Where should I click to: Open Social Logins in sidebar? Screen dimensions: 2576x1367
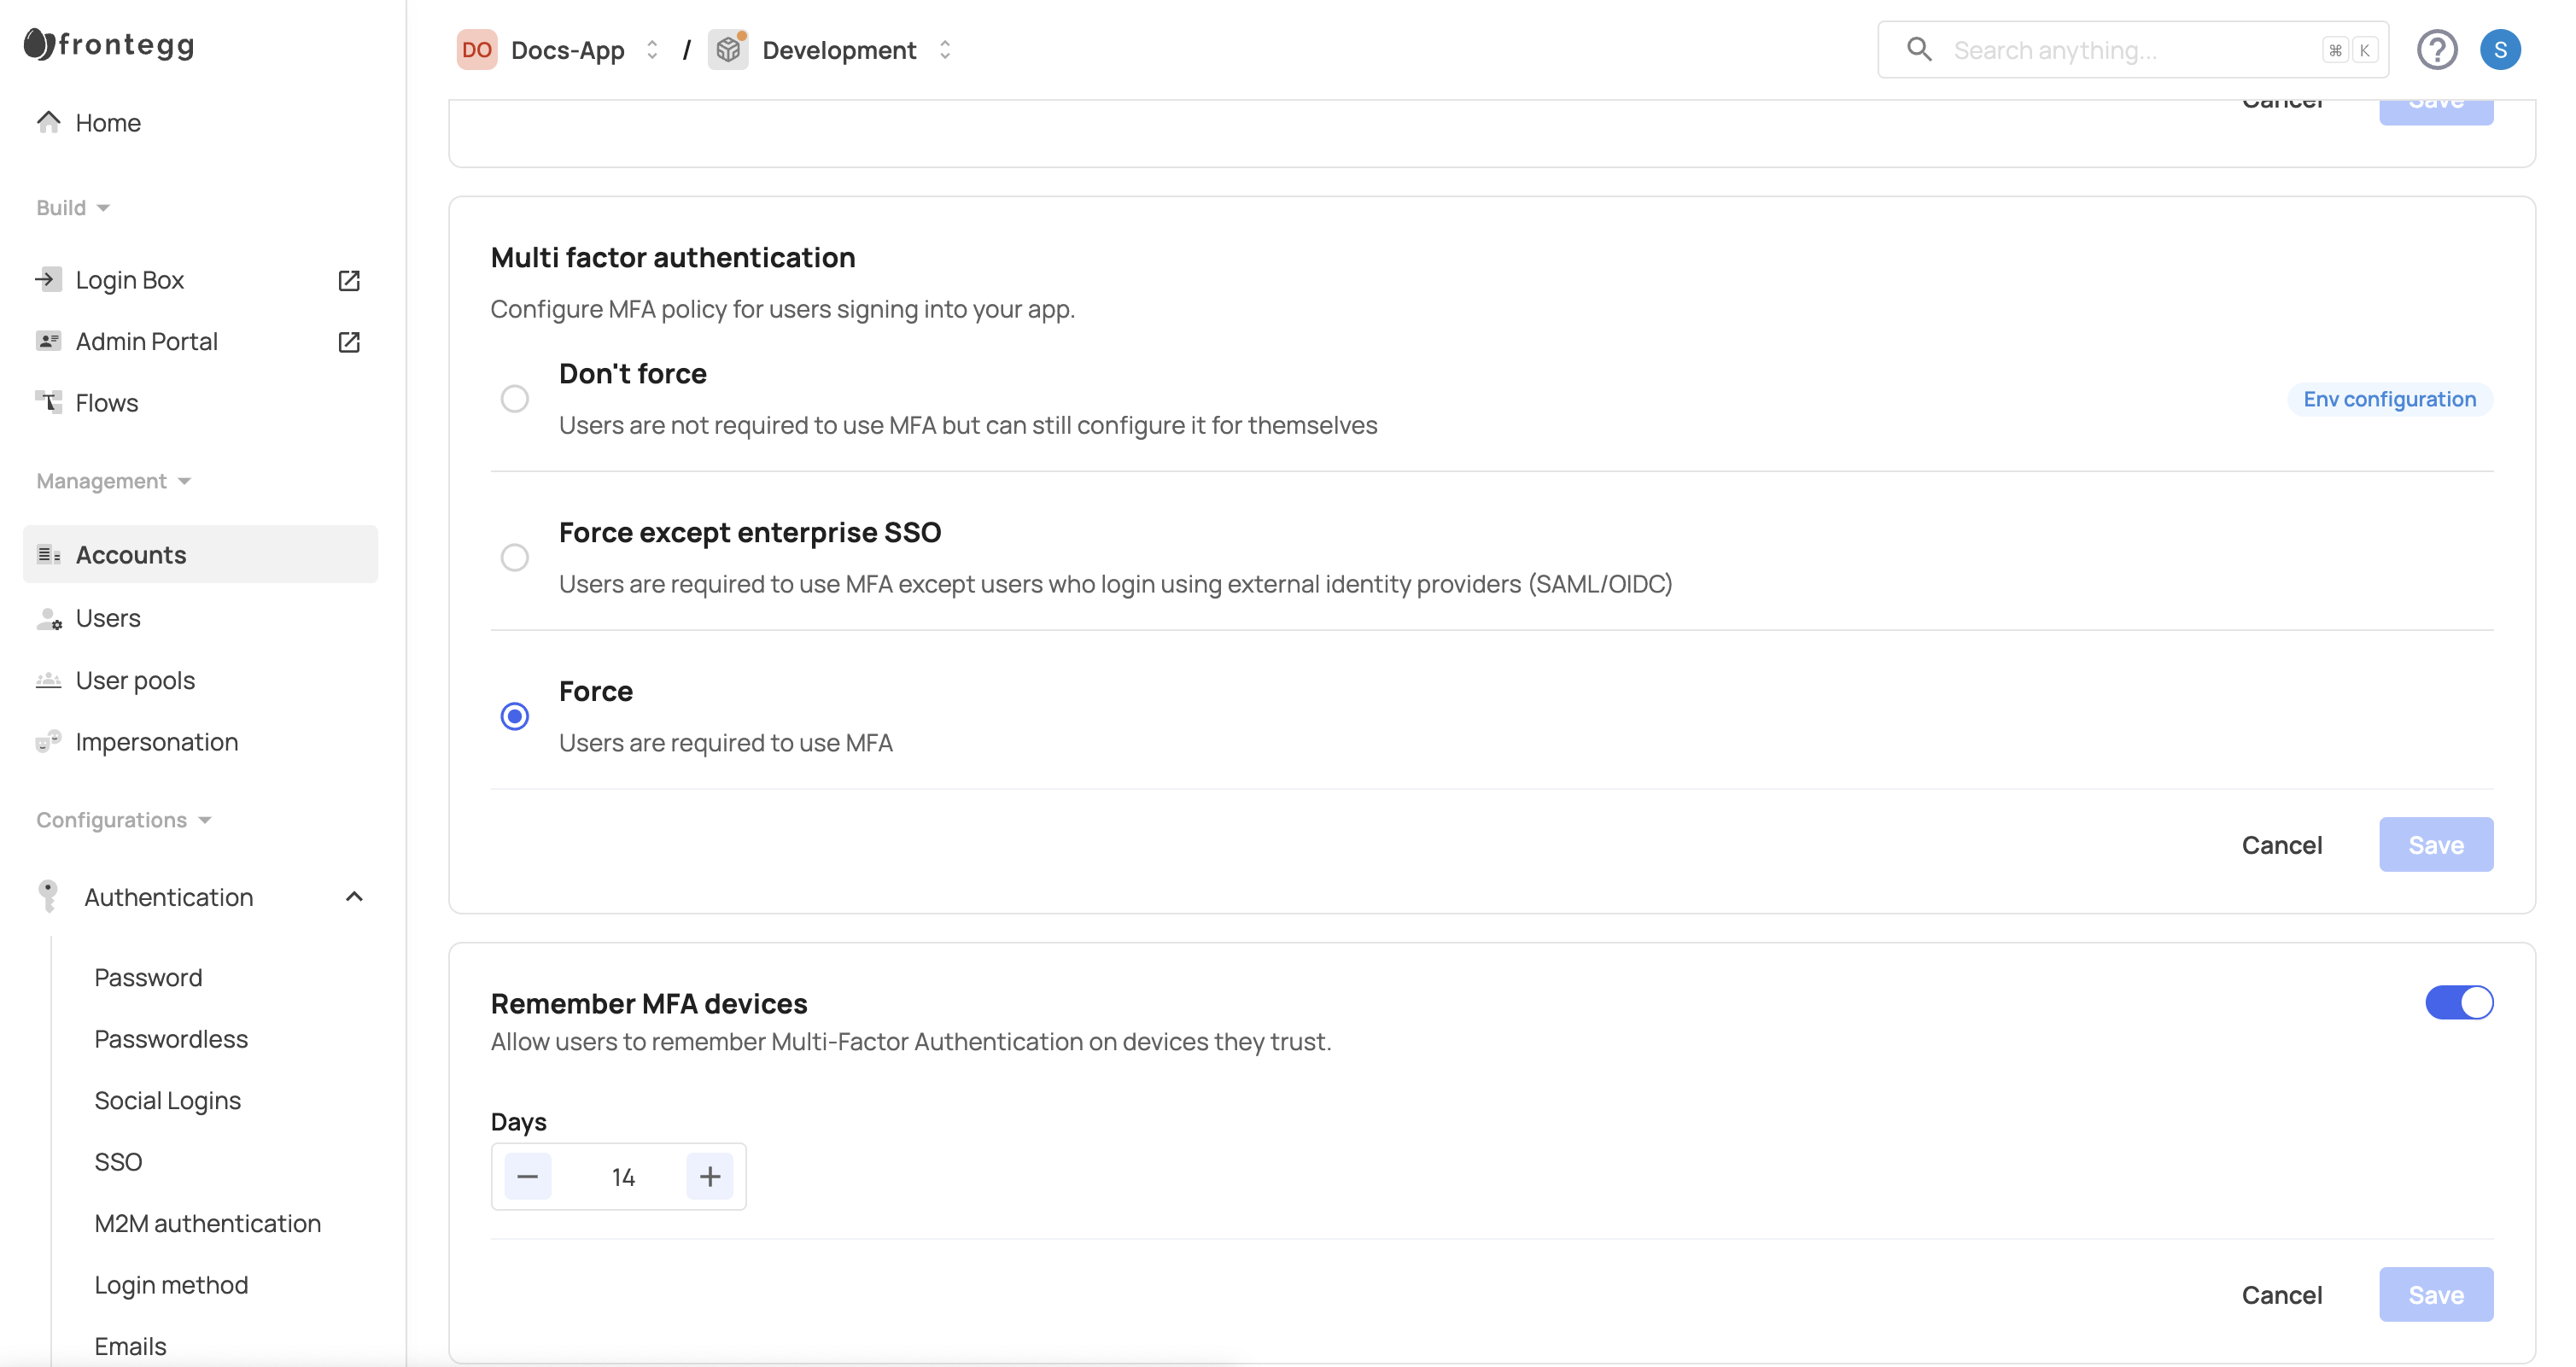tap(167, 1100)
